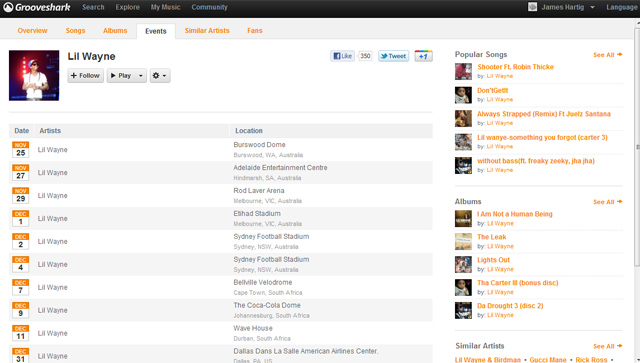
Task: Open the Explore menu item
Action: [x=127, y=7]
